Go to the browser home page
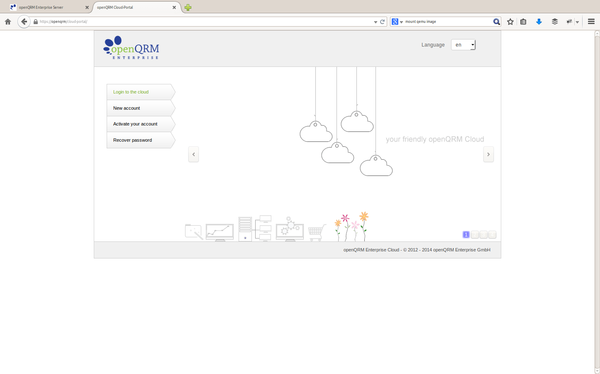The image size is (600, 374). coord(8,22)
